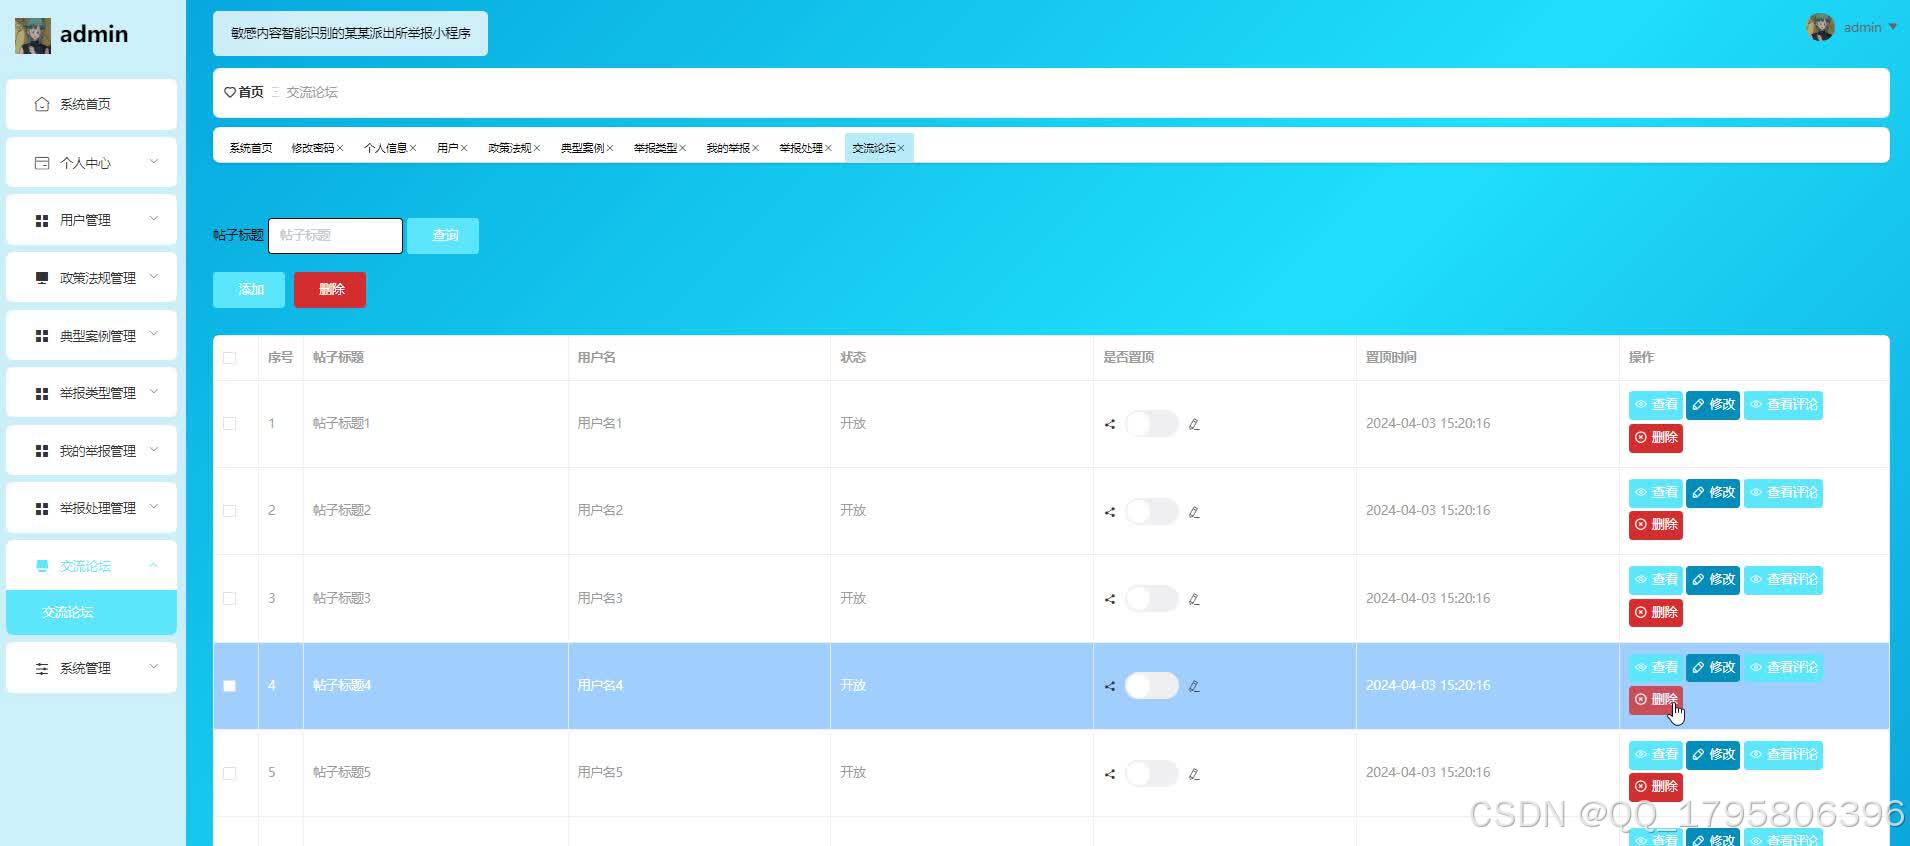Check the checkbox for row 帖子标题4

(x=230, y=686)
